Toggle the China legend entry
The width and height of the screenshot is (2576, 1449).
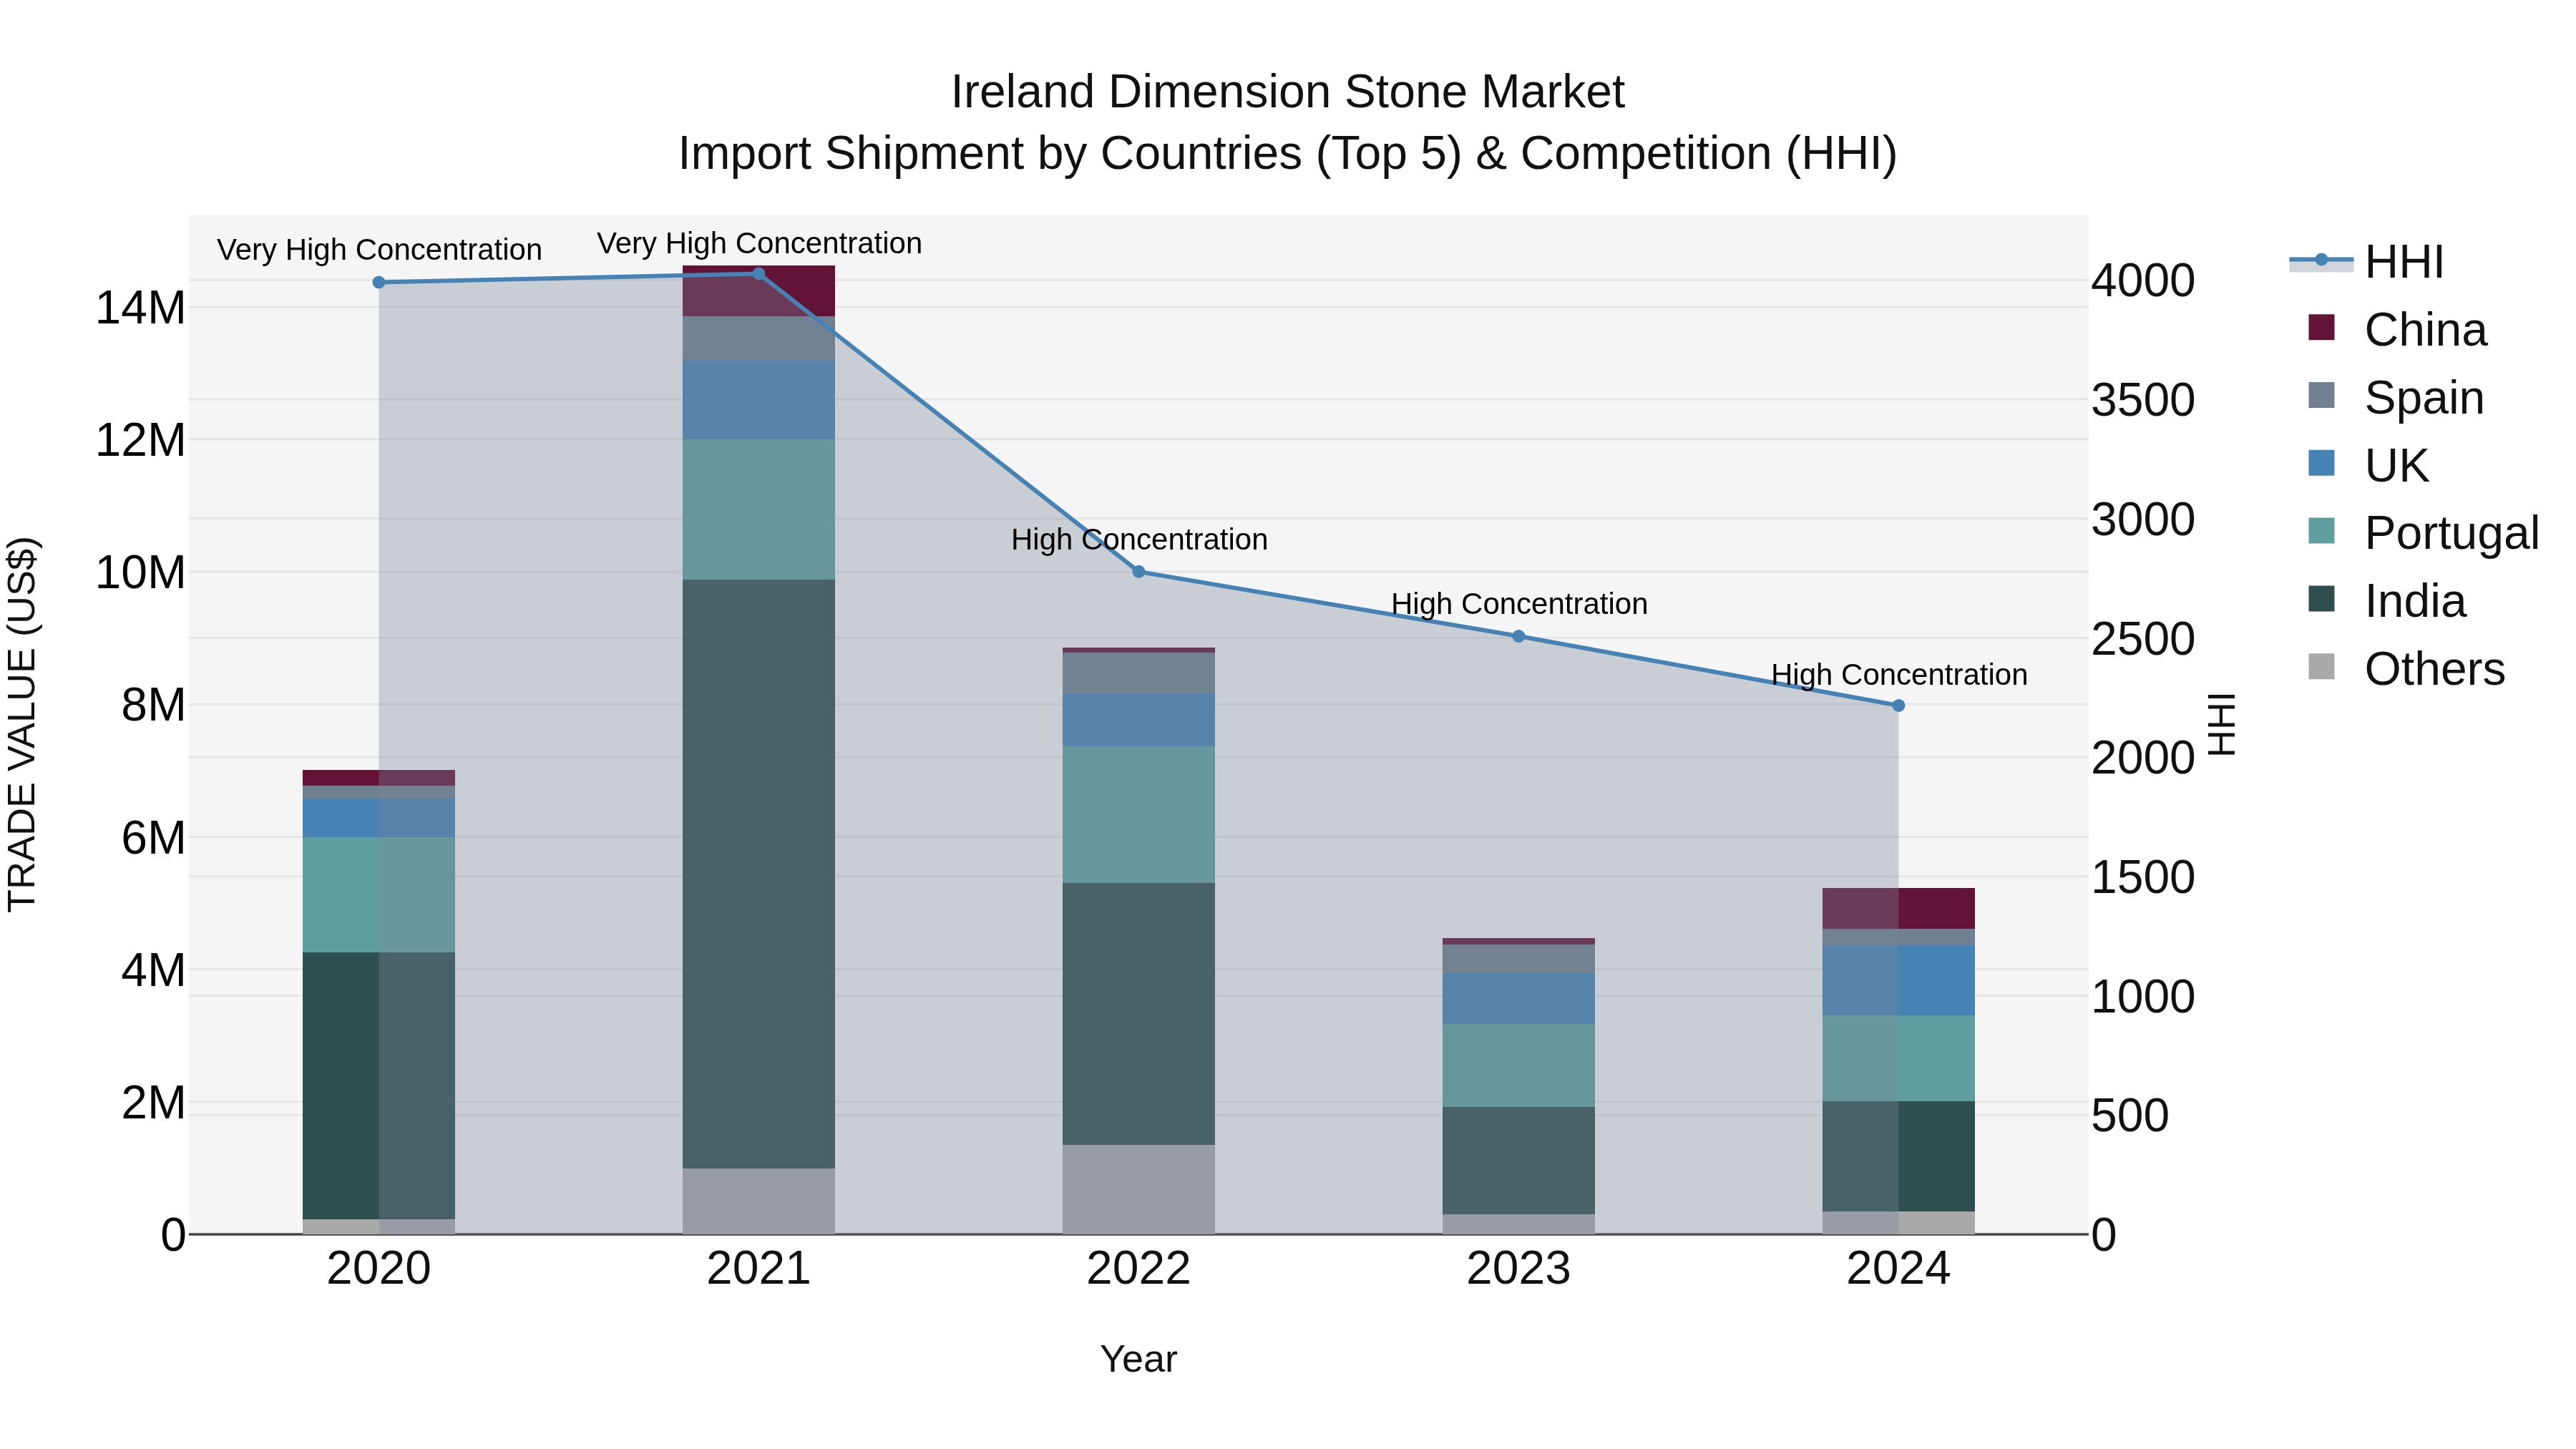tap(2397, 330)
